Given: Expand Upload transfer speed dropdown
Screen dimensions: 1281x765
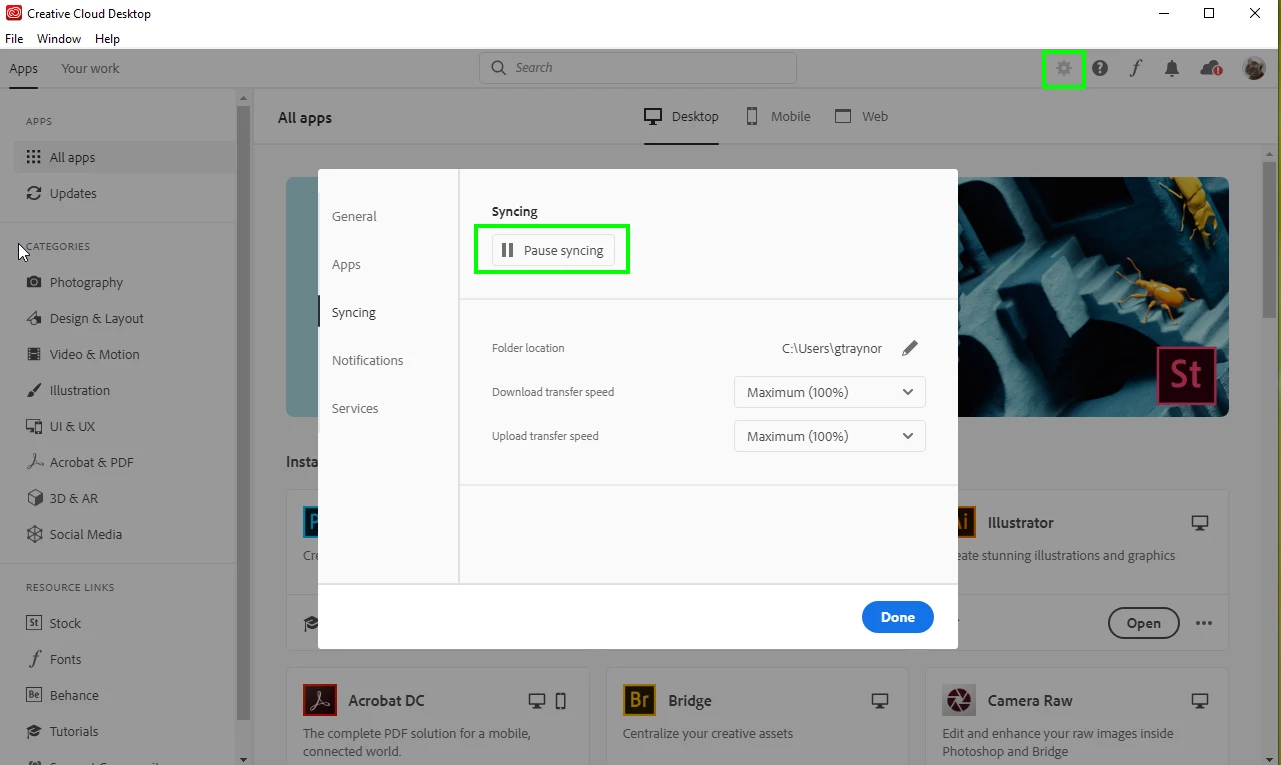Looking at the screenshot, I should click(x=830, y=436).
